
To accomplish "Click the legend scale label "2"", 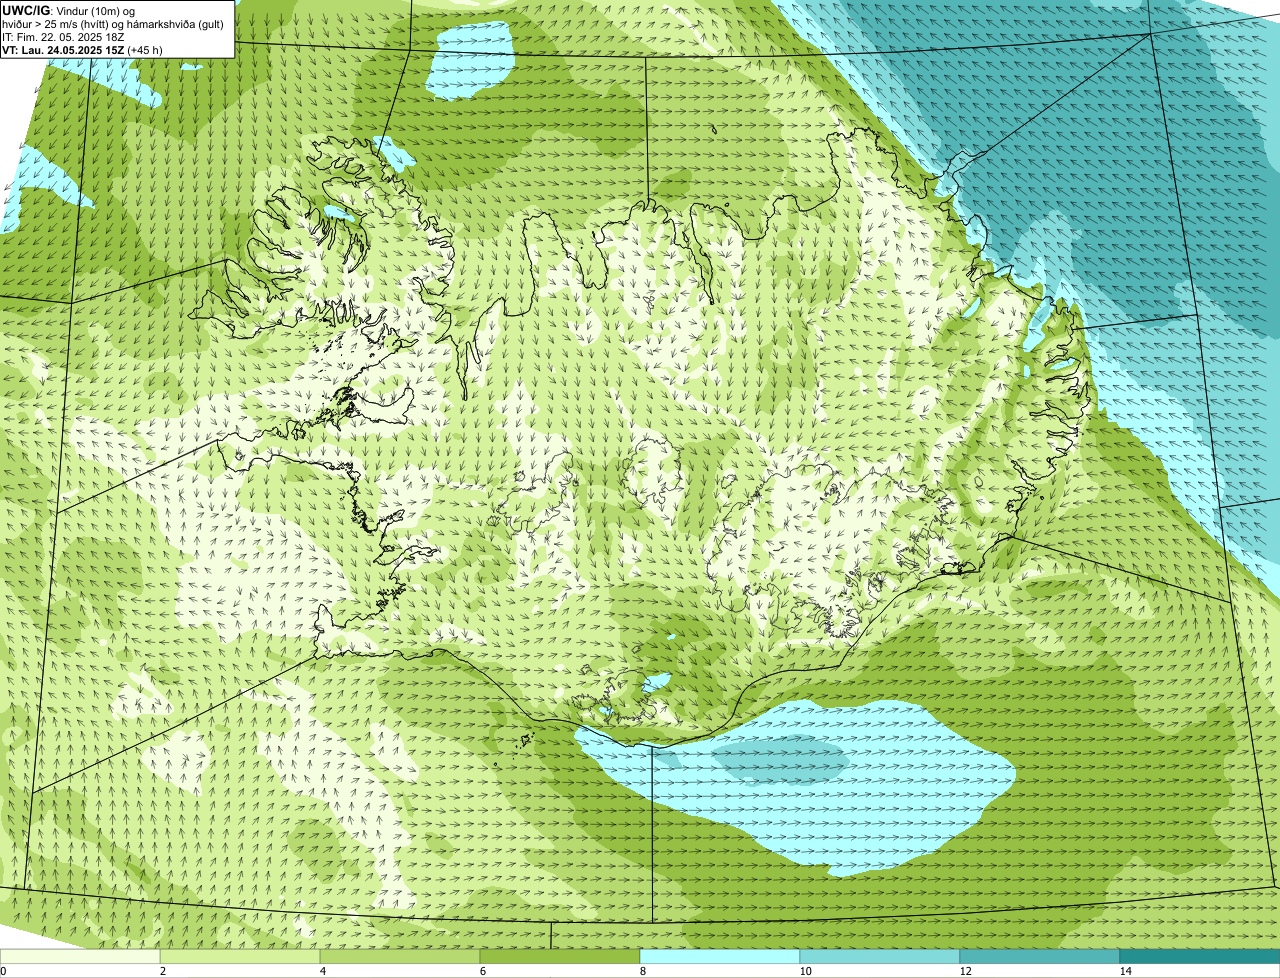I will tap(162, 971).
